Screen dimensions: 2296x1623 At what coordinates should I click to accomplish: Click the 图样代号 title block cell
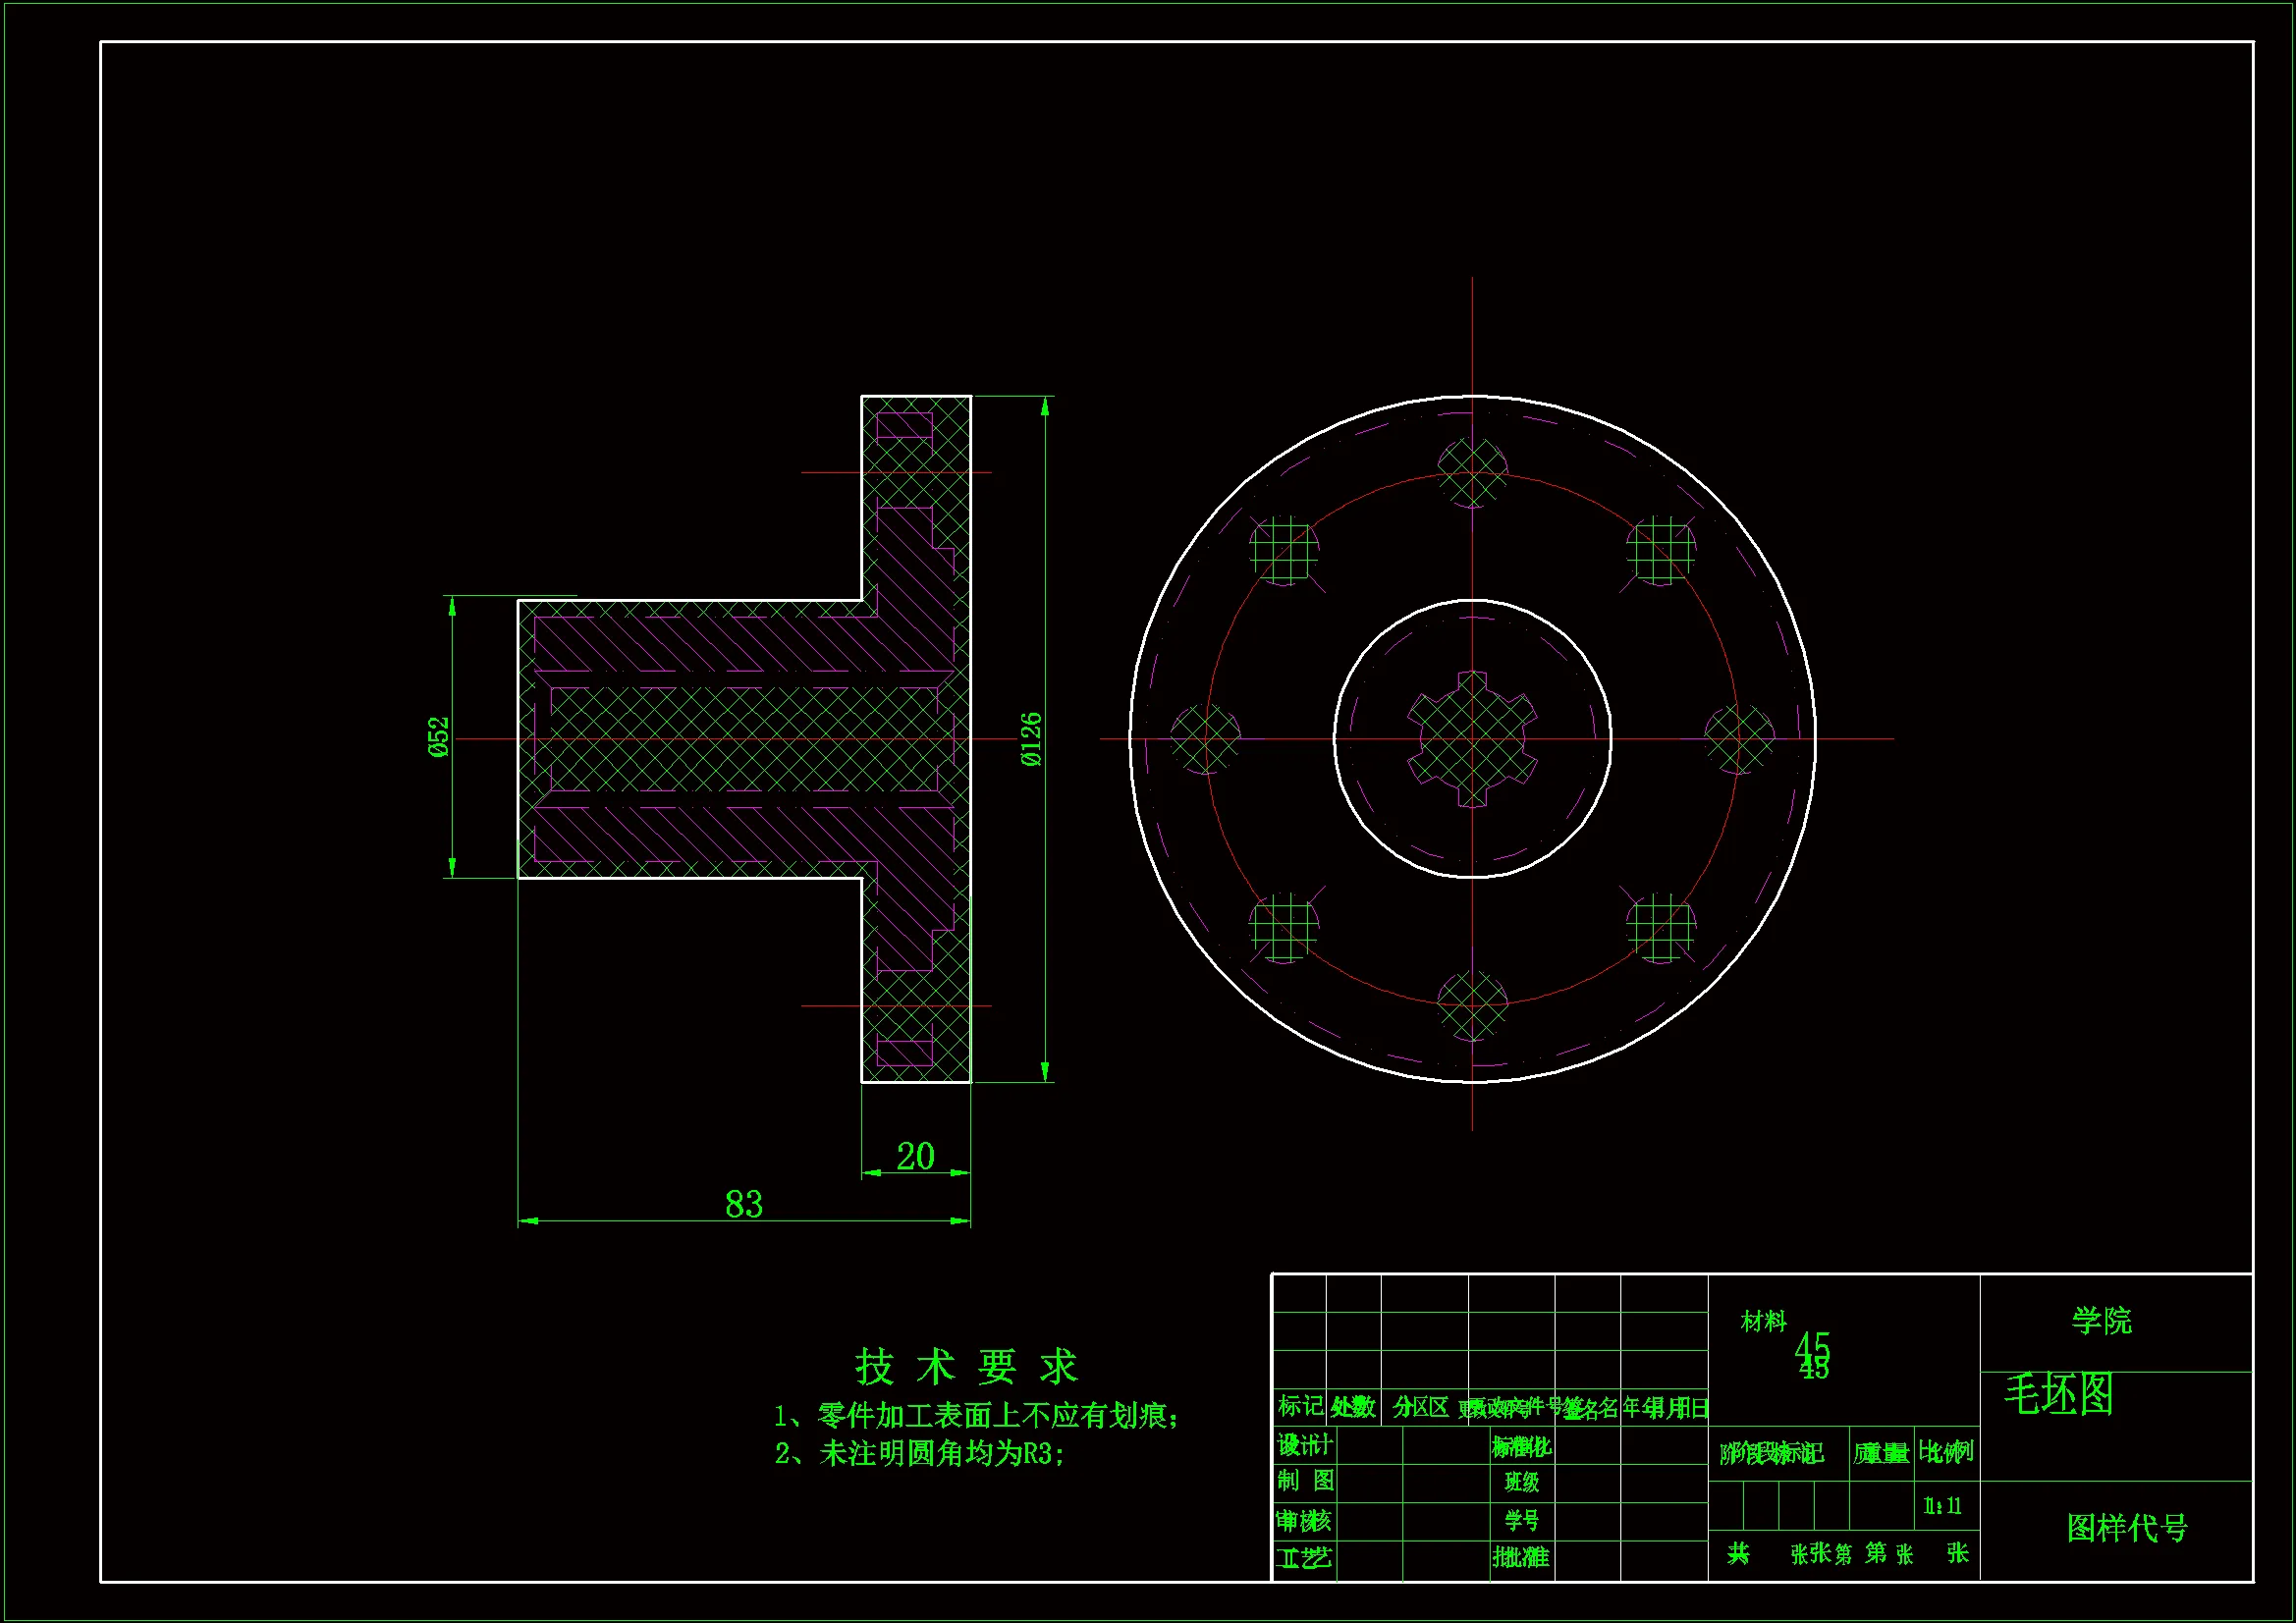(2126, 1528)
